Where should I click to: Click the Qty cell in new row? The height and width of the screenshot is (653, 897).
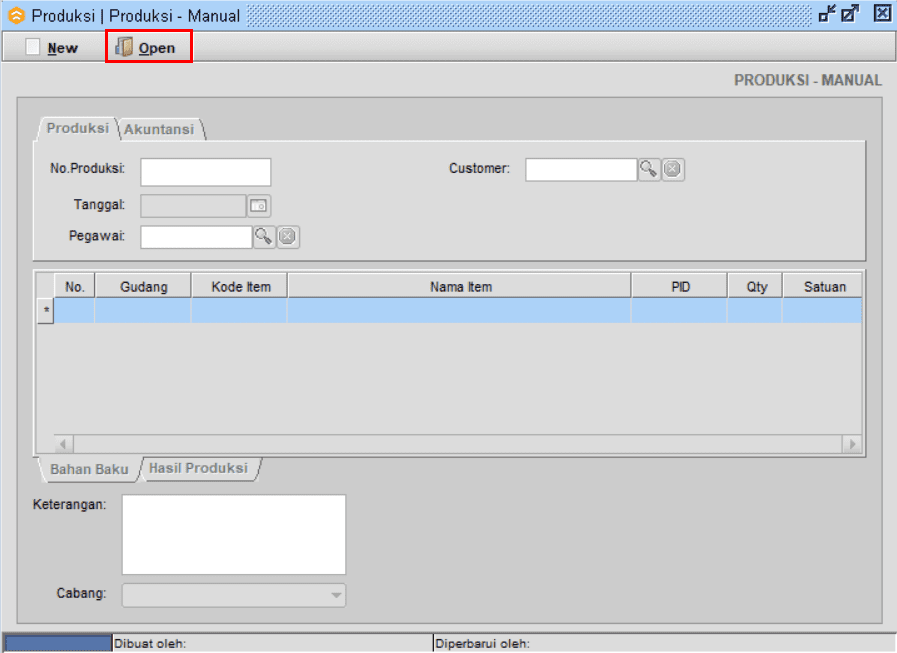[x=755, y=311]
